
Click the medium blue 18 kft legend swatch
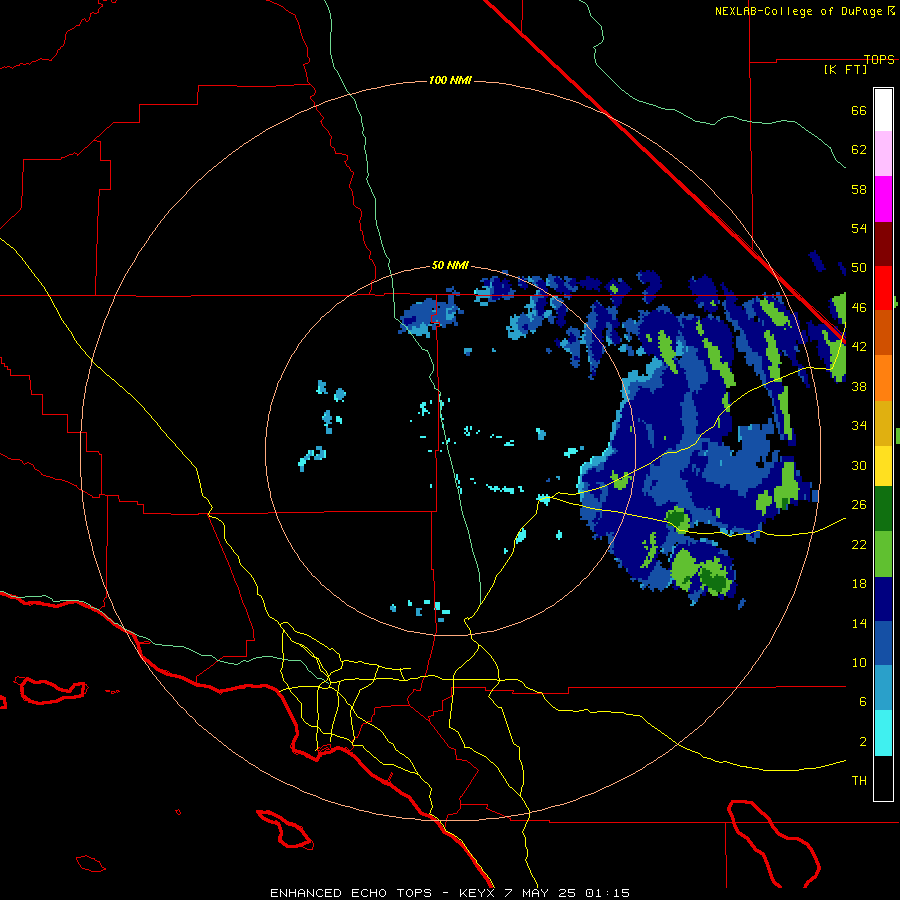tap(883, 643)
